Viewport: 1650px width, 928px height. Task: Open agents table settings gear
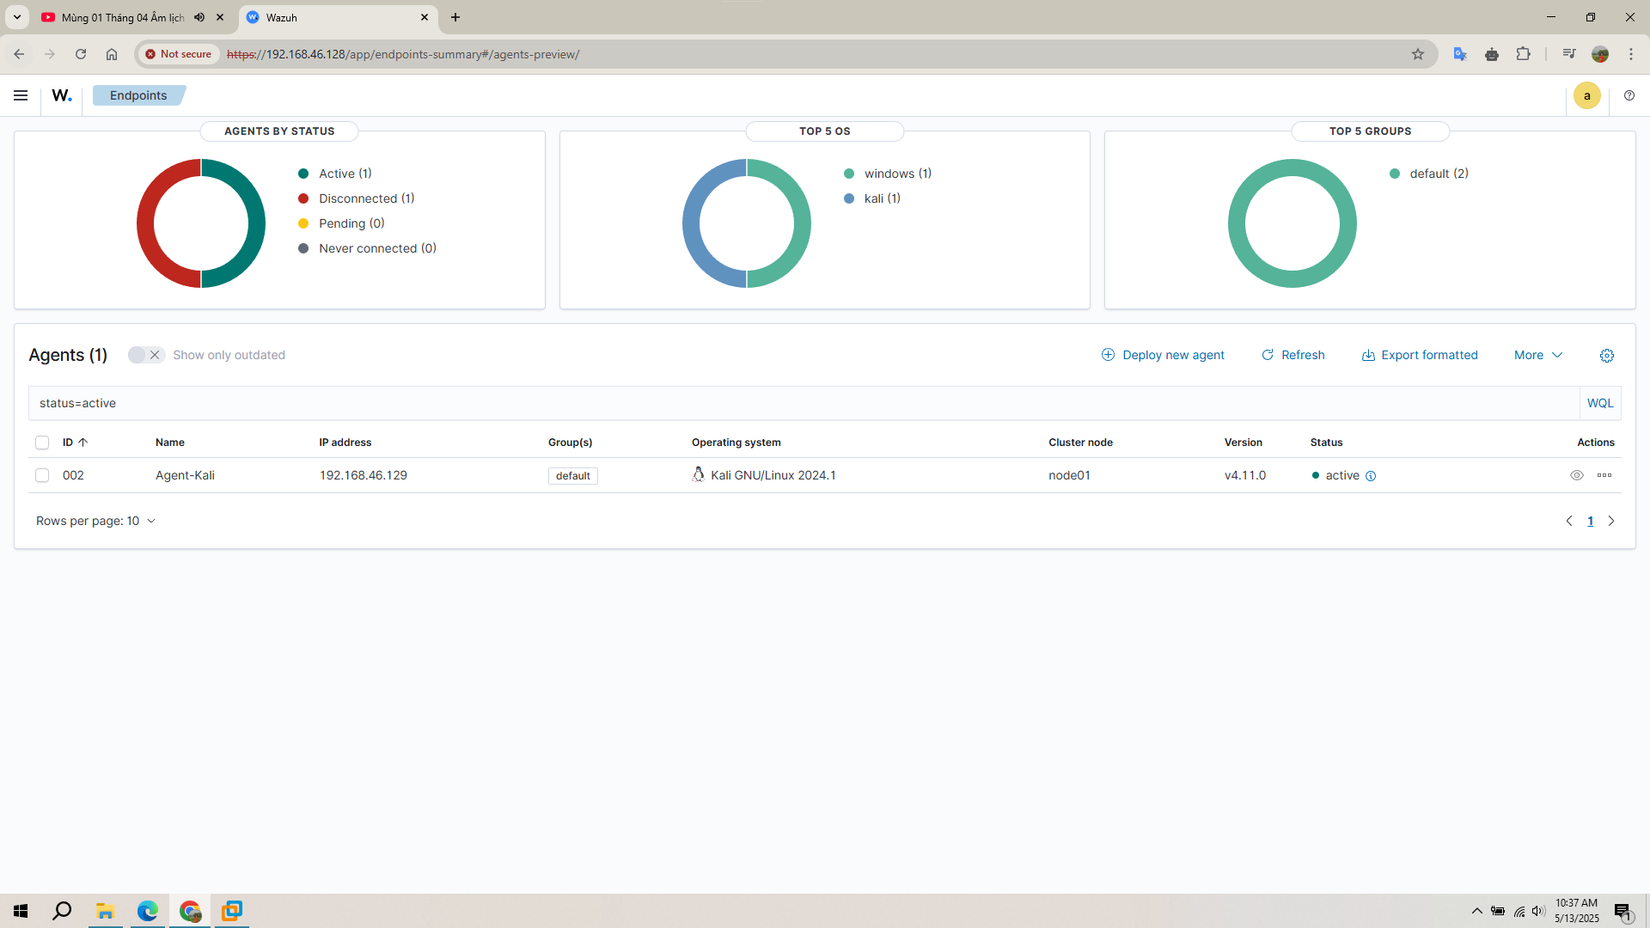tap(1607, 356)
